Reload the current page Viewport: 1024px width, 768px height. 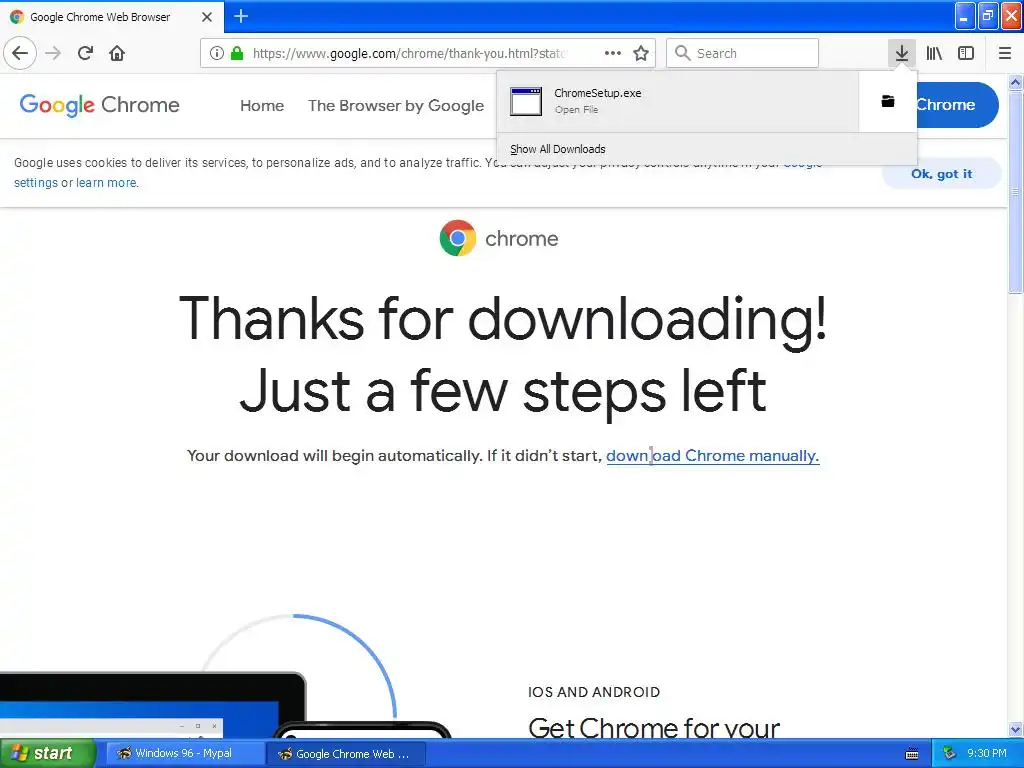(85, 53)
